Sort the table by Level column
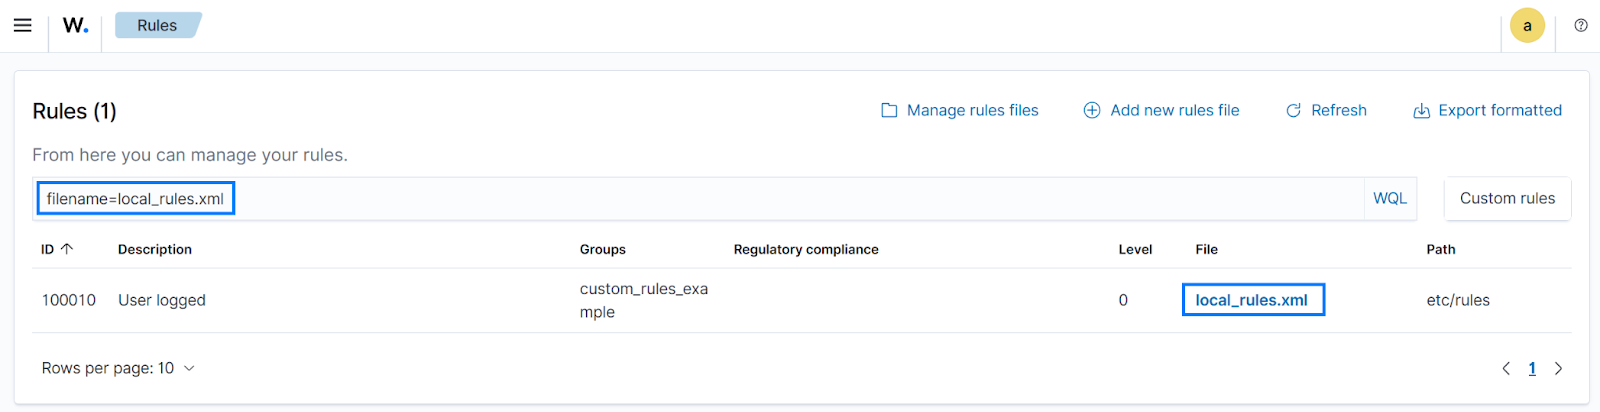Screen dimensions: 1600x412 coord(1135,249)
